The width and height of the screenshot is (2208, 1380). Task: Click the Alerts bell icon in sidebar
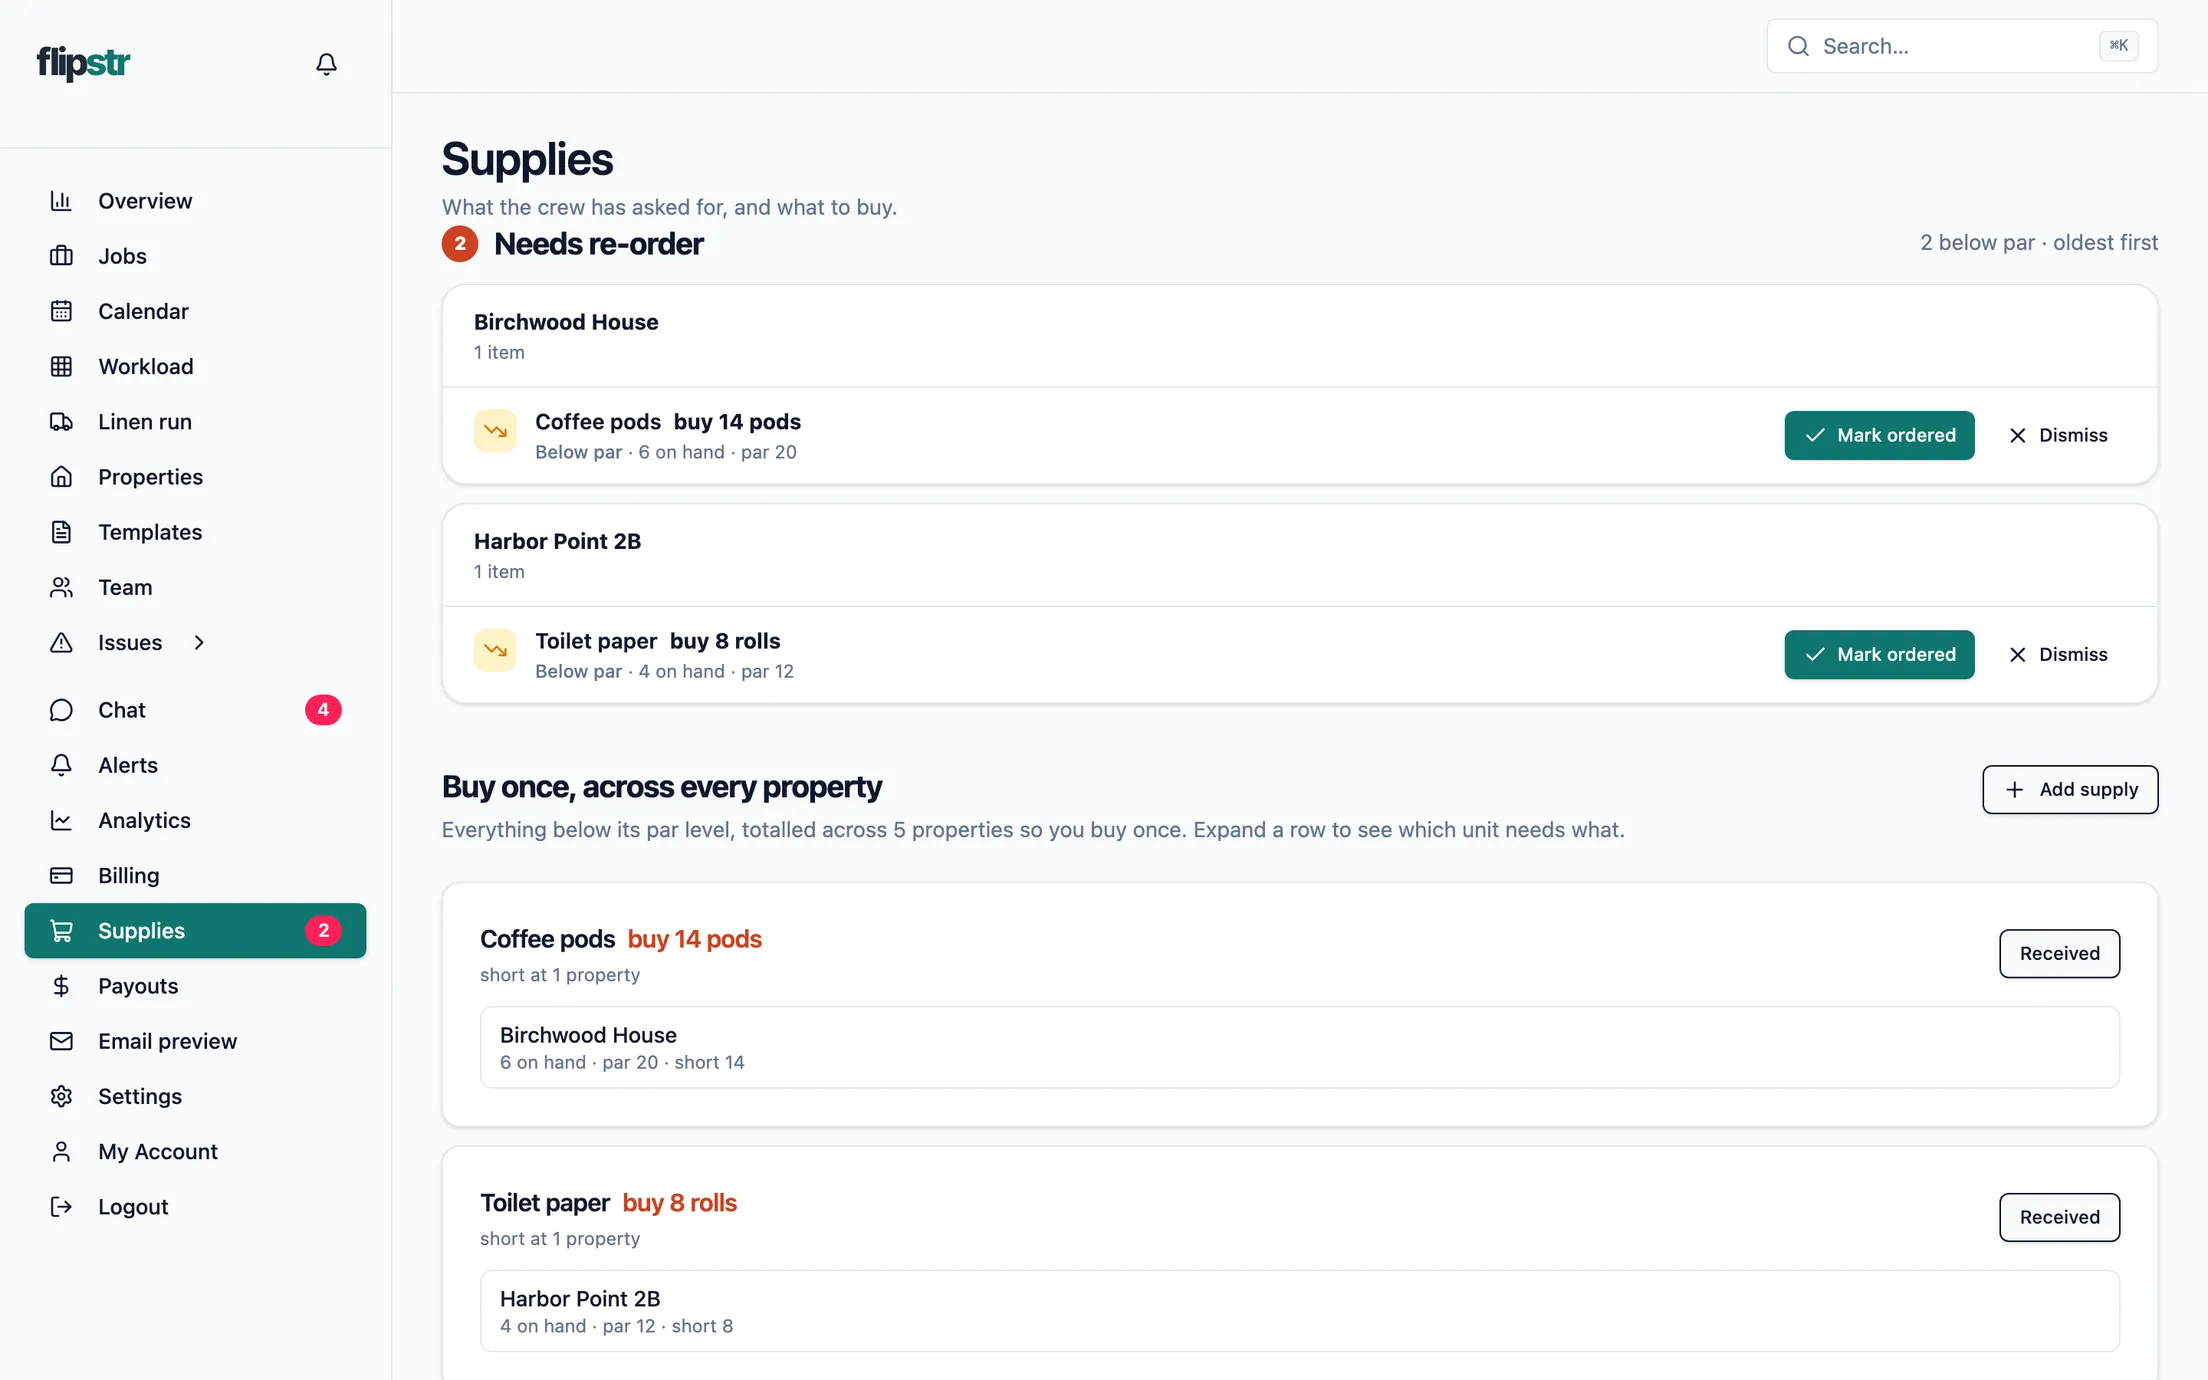click(61, 765)
